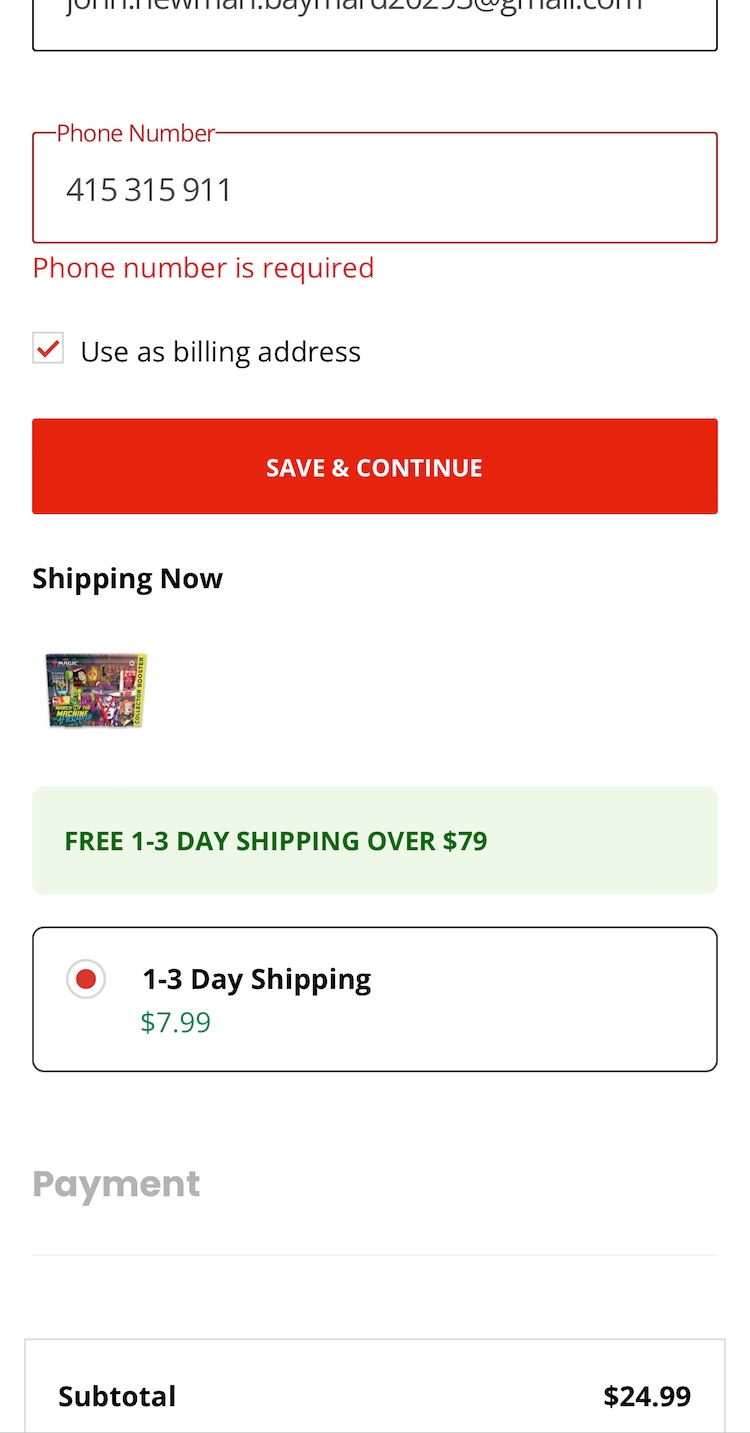Screen dimensions: 750x1433
Task: Select the 1-3 Day Shipping radio button
Action: coord(86,979)
